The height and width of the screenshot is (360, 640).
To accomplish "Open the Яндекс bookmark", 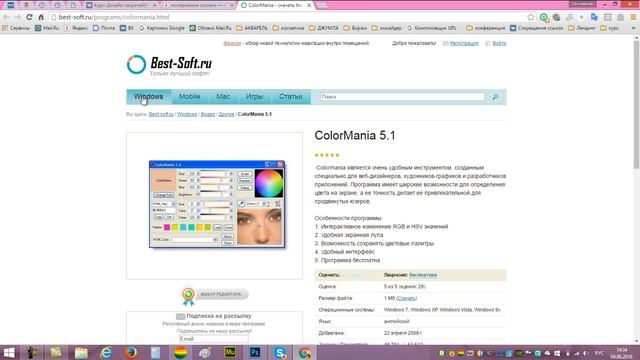I will [x=76, y=28].
